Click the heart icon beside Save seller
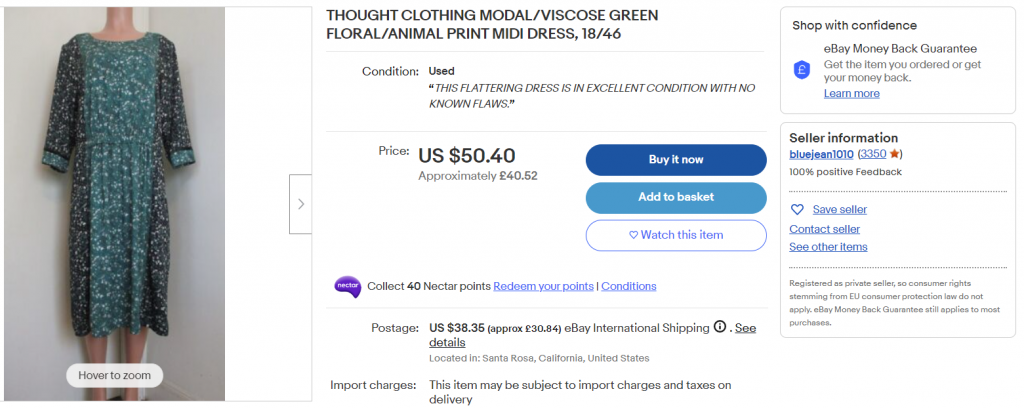The width and height of the screenshot is (1024, 408). coord(797,210)
